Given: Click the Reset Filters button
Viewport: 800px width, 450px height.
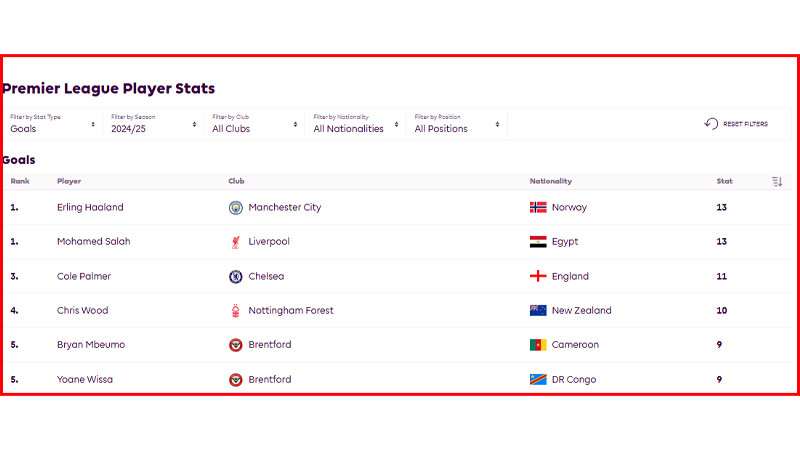Looking at the screenshot, I should [737, 124].
